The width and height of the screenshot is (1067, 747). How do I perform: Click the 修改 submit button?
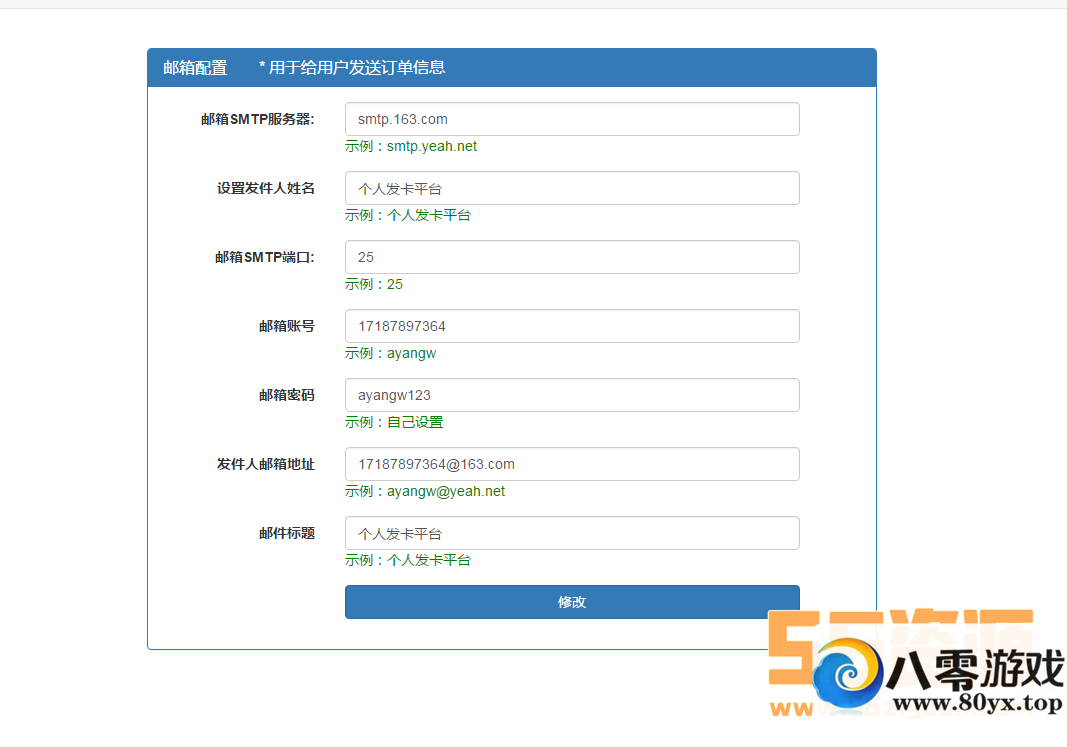pyautogui.click(x=571, y=601)
